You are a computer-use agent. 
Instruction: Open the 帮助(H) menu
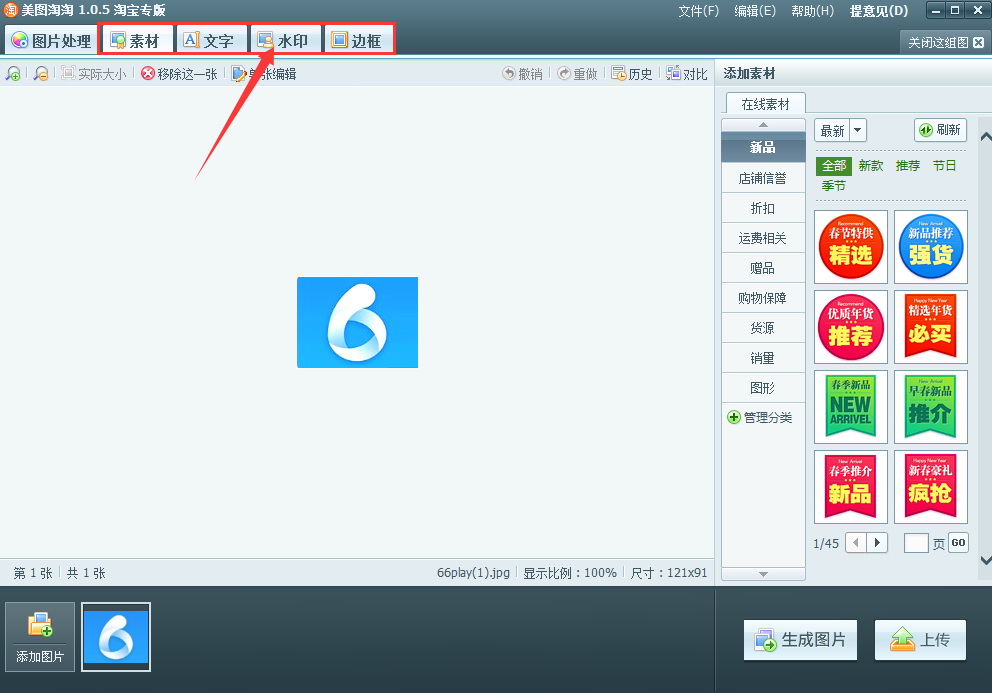pyautogui.click(x=812, y=11)
